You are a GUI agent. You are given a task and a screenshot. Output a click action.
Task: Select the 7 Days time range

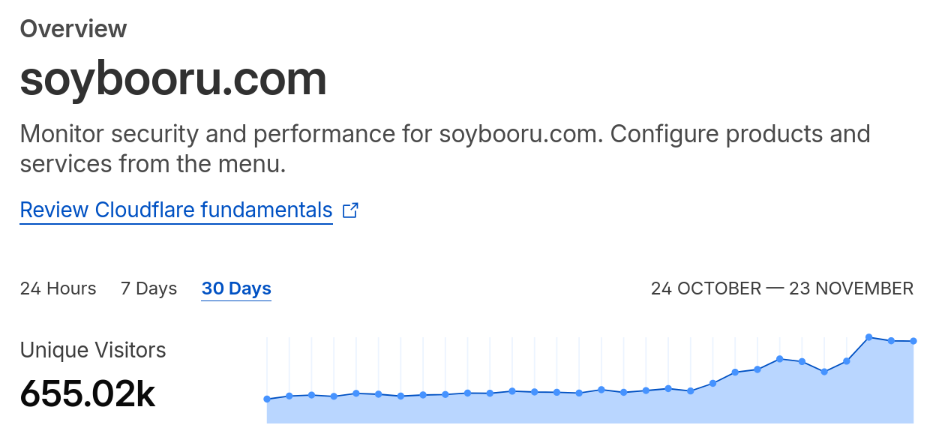point(149,289)
